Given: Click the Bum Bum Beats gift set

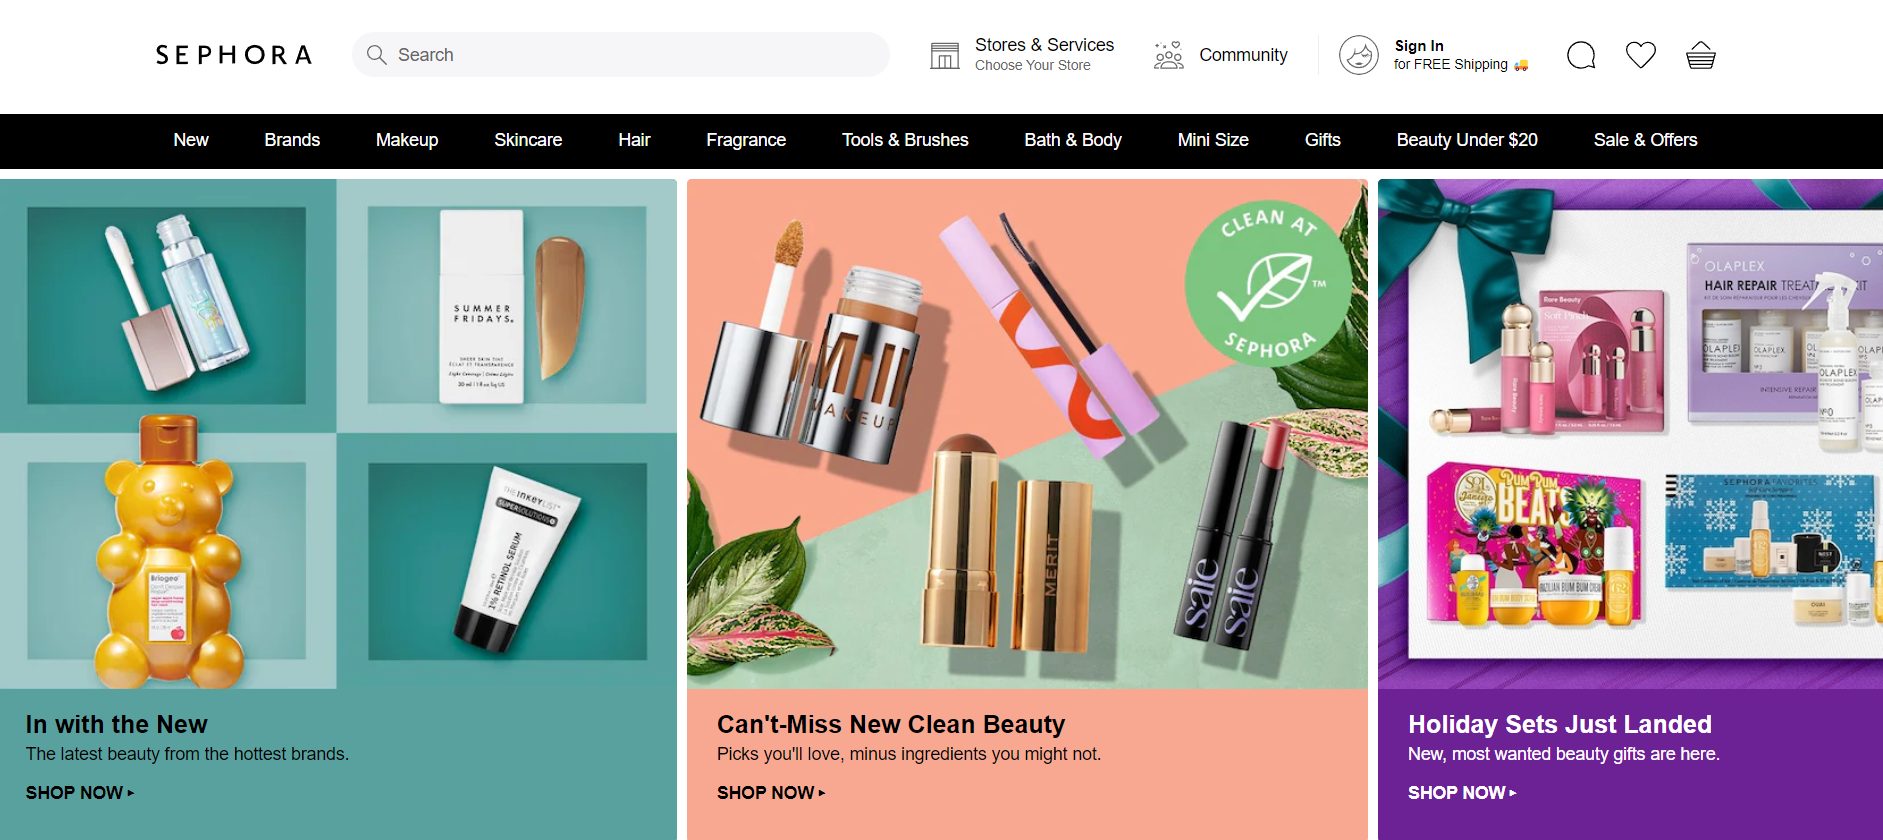Looking at the screenshot, I should [1535, 545].
